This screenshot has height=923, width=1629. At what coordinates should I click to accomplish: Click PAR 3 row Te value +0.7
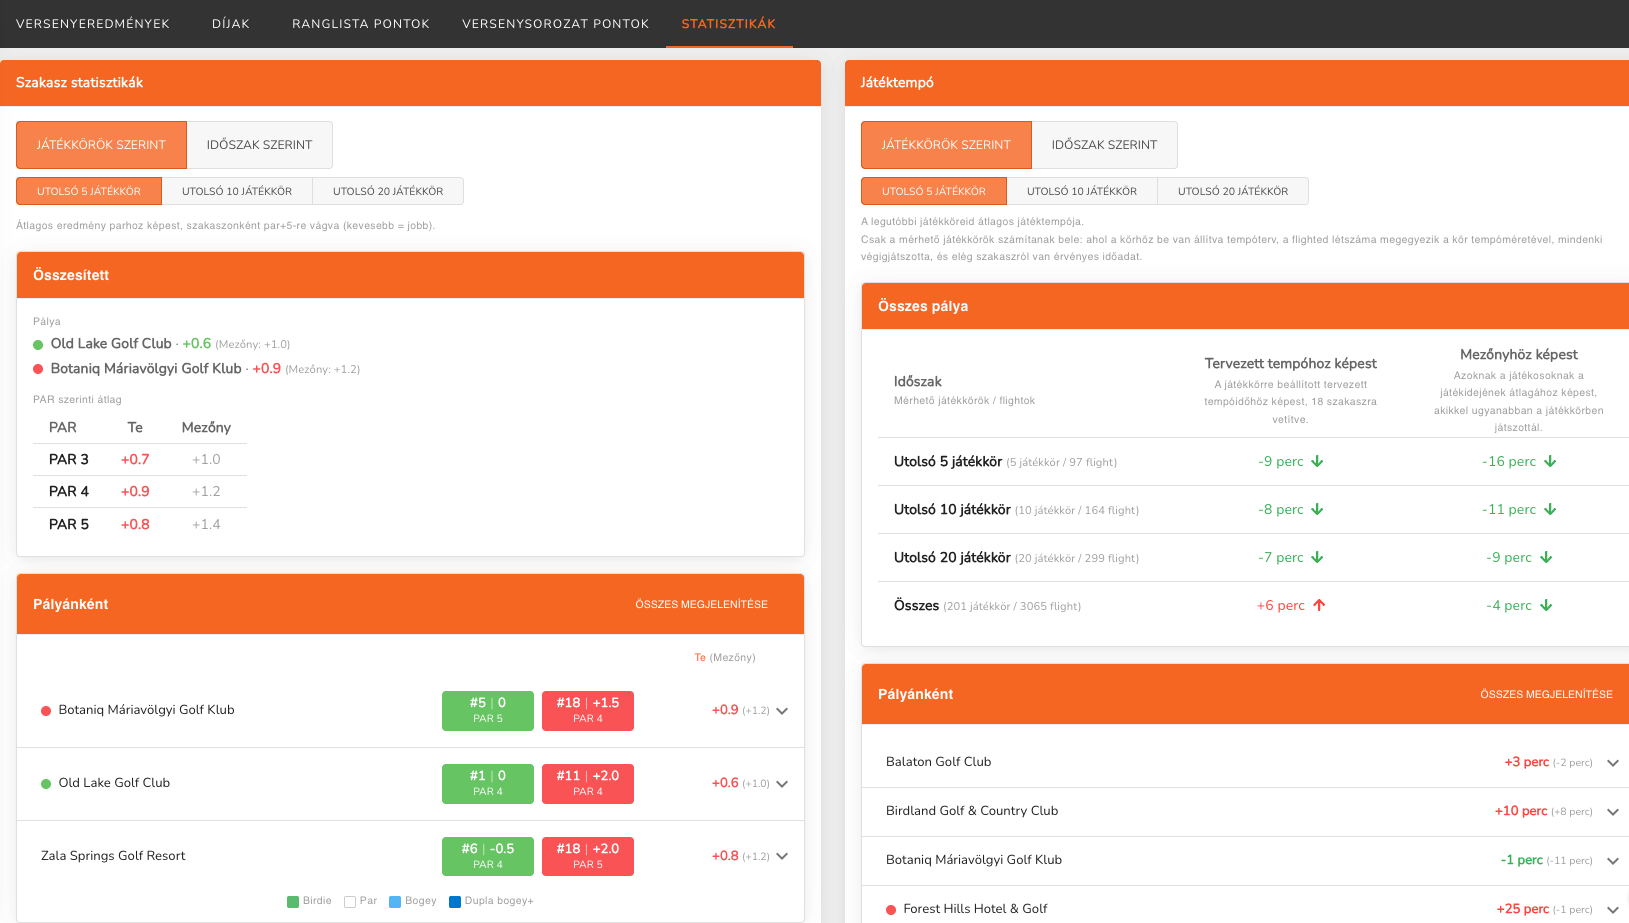pyautogui.click(x=135, y=459)
